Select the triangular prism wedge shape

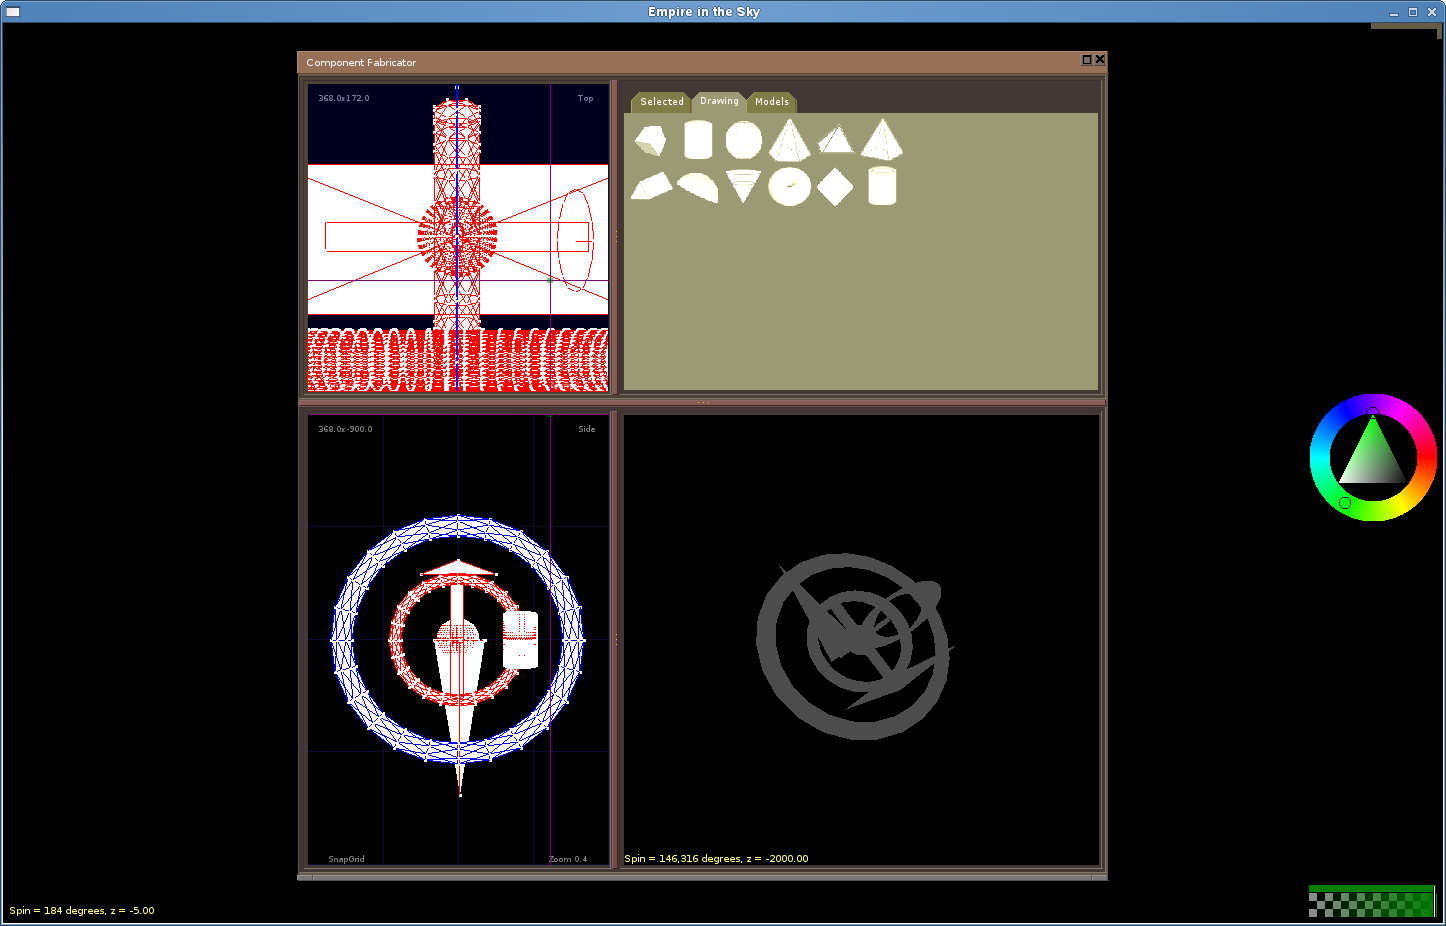point(651,187)
